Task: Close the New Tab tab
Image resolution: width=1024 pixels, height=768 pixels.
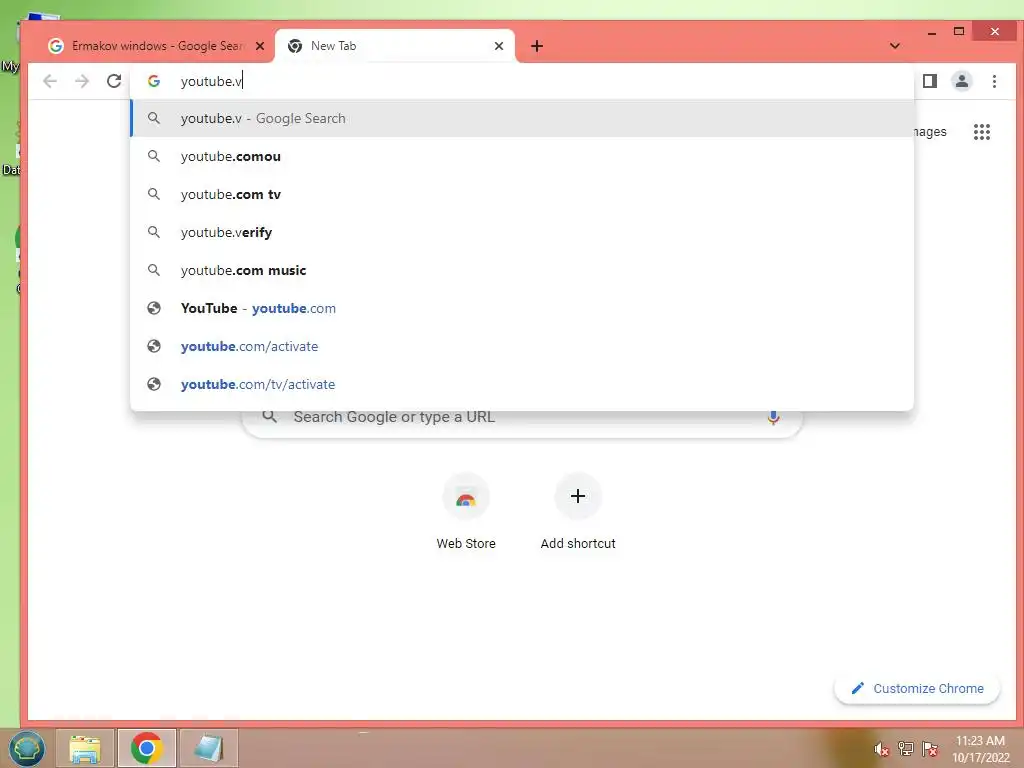Action: (499, 46)
